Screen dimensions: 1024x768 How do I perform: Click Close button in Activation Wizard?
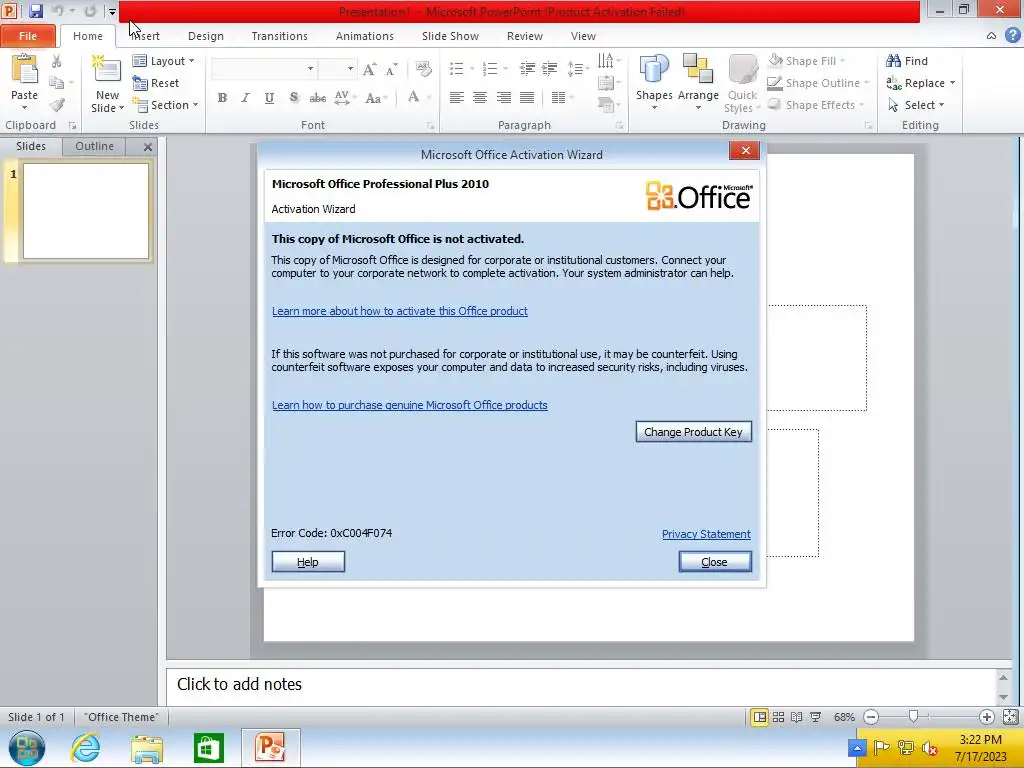click(x=714, y=562)
